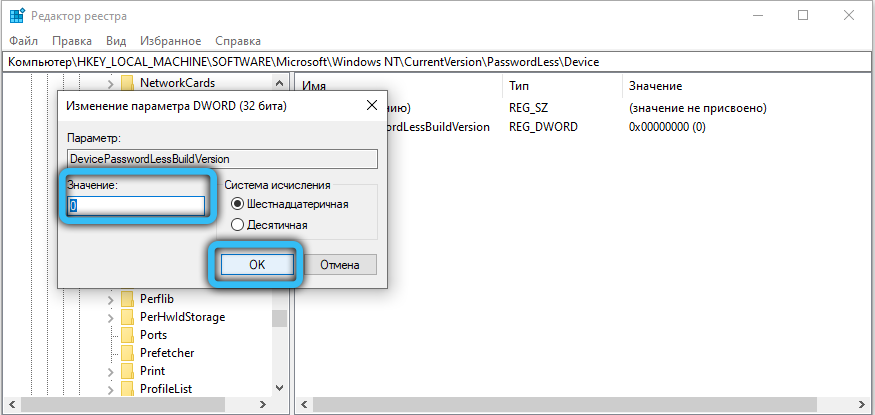
Task: Select the NetworkCards folder icon
Action: [x=127, y=82]
